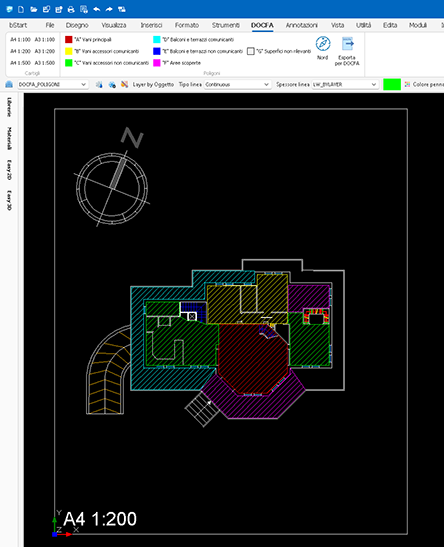
Task: Click the Nord compass icon
Action: tap(323, 44)
